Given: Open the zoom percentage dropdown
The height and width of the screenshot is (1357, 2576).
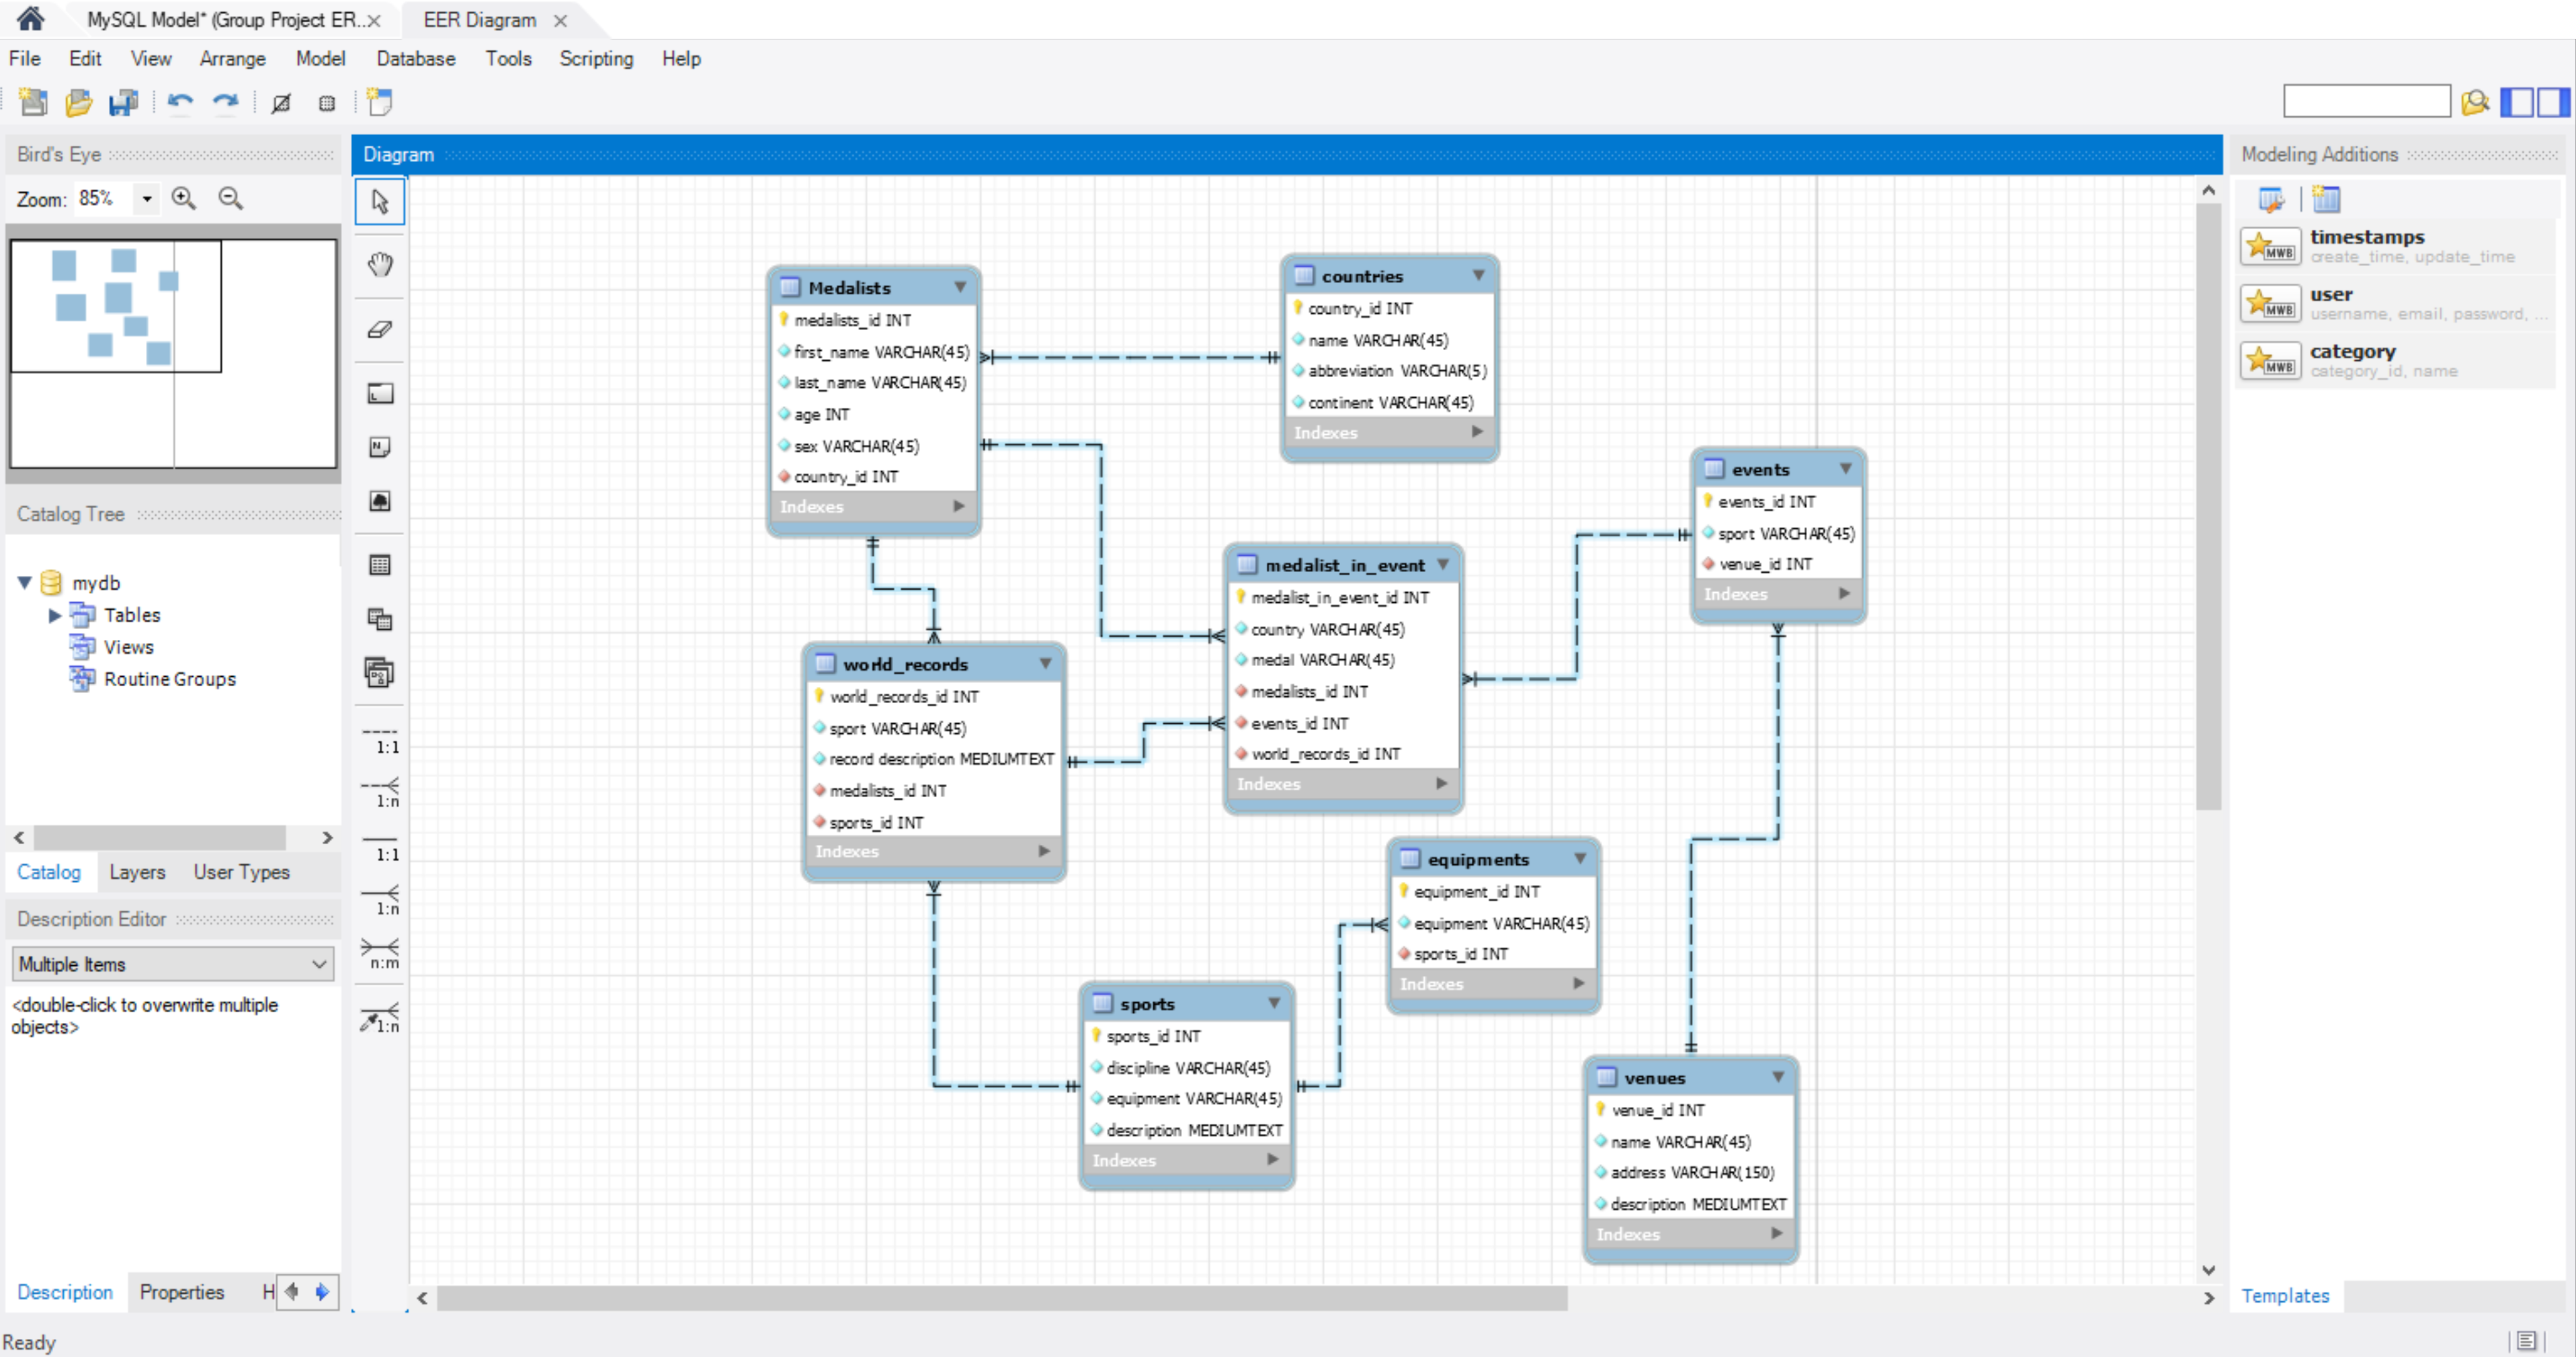Looking at the screenshot, I should click(x=147, y=198).
